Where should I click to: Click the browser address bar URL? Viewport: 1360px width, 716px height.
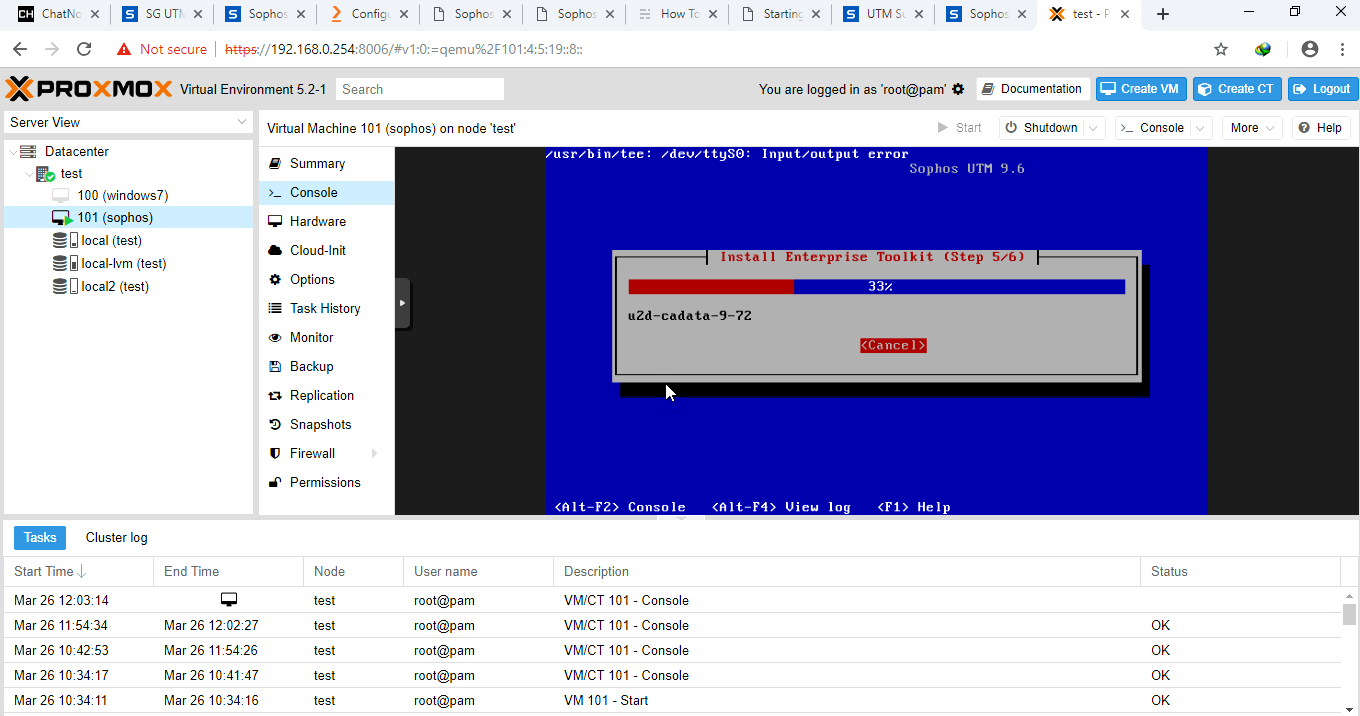point(404,49)
